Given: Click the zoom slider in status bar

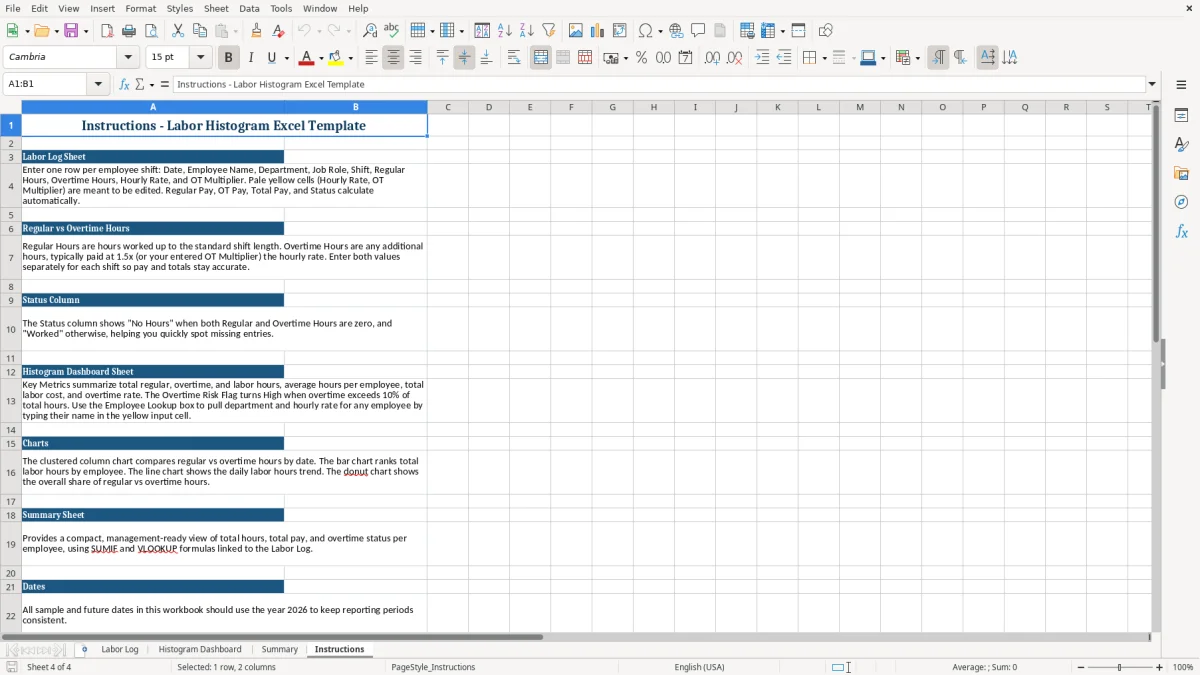Looking at the screenshot, I should tap(1120, 667).
